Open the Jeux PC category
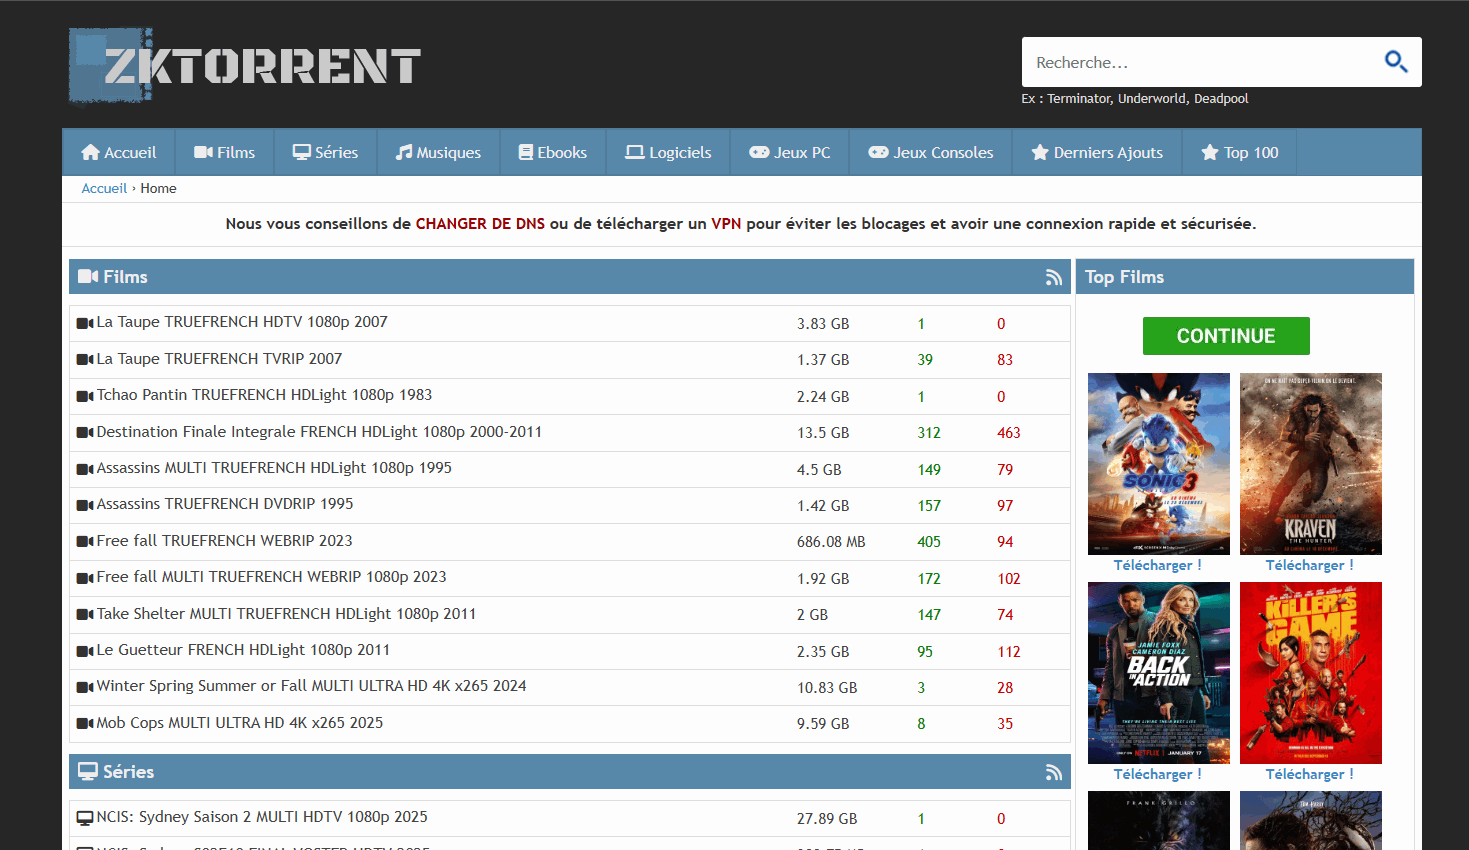This screenshot has width=1469, height=850. pos(790,152)
